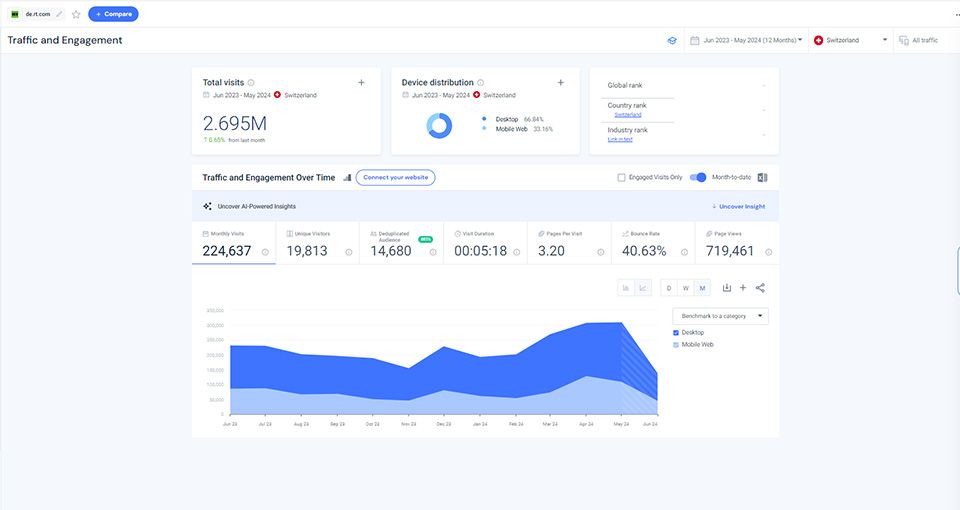960x510 pixels.
Task: Export the data with the Excel icon
Action: click(762, 177)
